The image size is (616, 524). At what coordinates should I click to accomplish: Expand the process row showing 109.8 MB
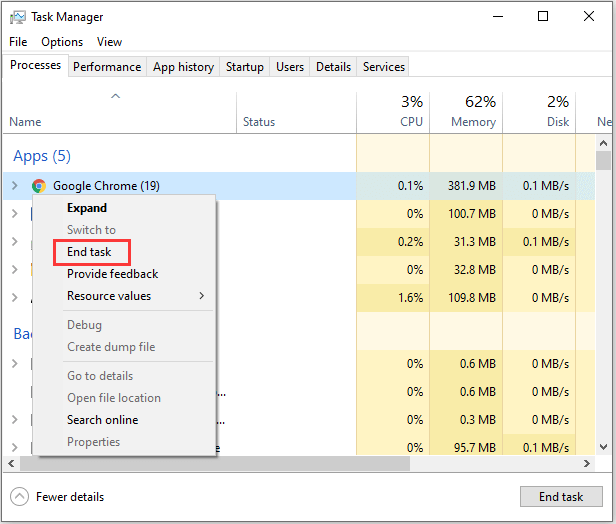coord(15,297)
